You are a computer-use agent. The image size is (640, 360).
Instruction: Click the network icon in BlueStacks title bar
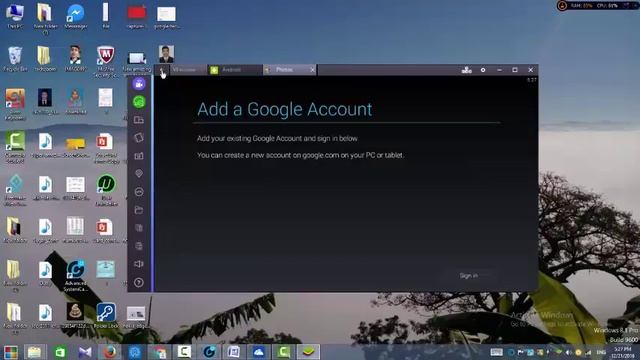(467, 70)
